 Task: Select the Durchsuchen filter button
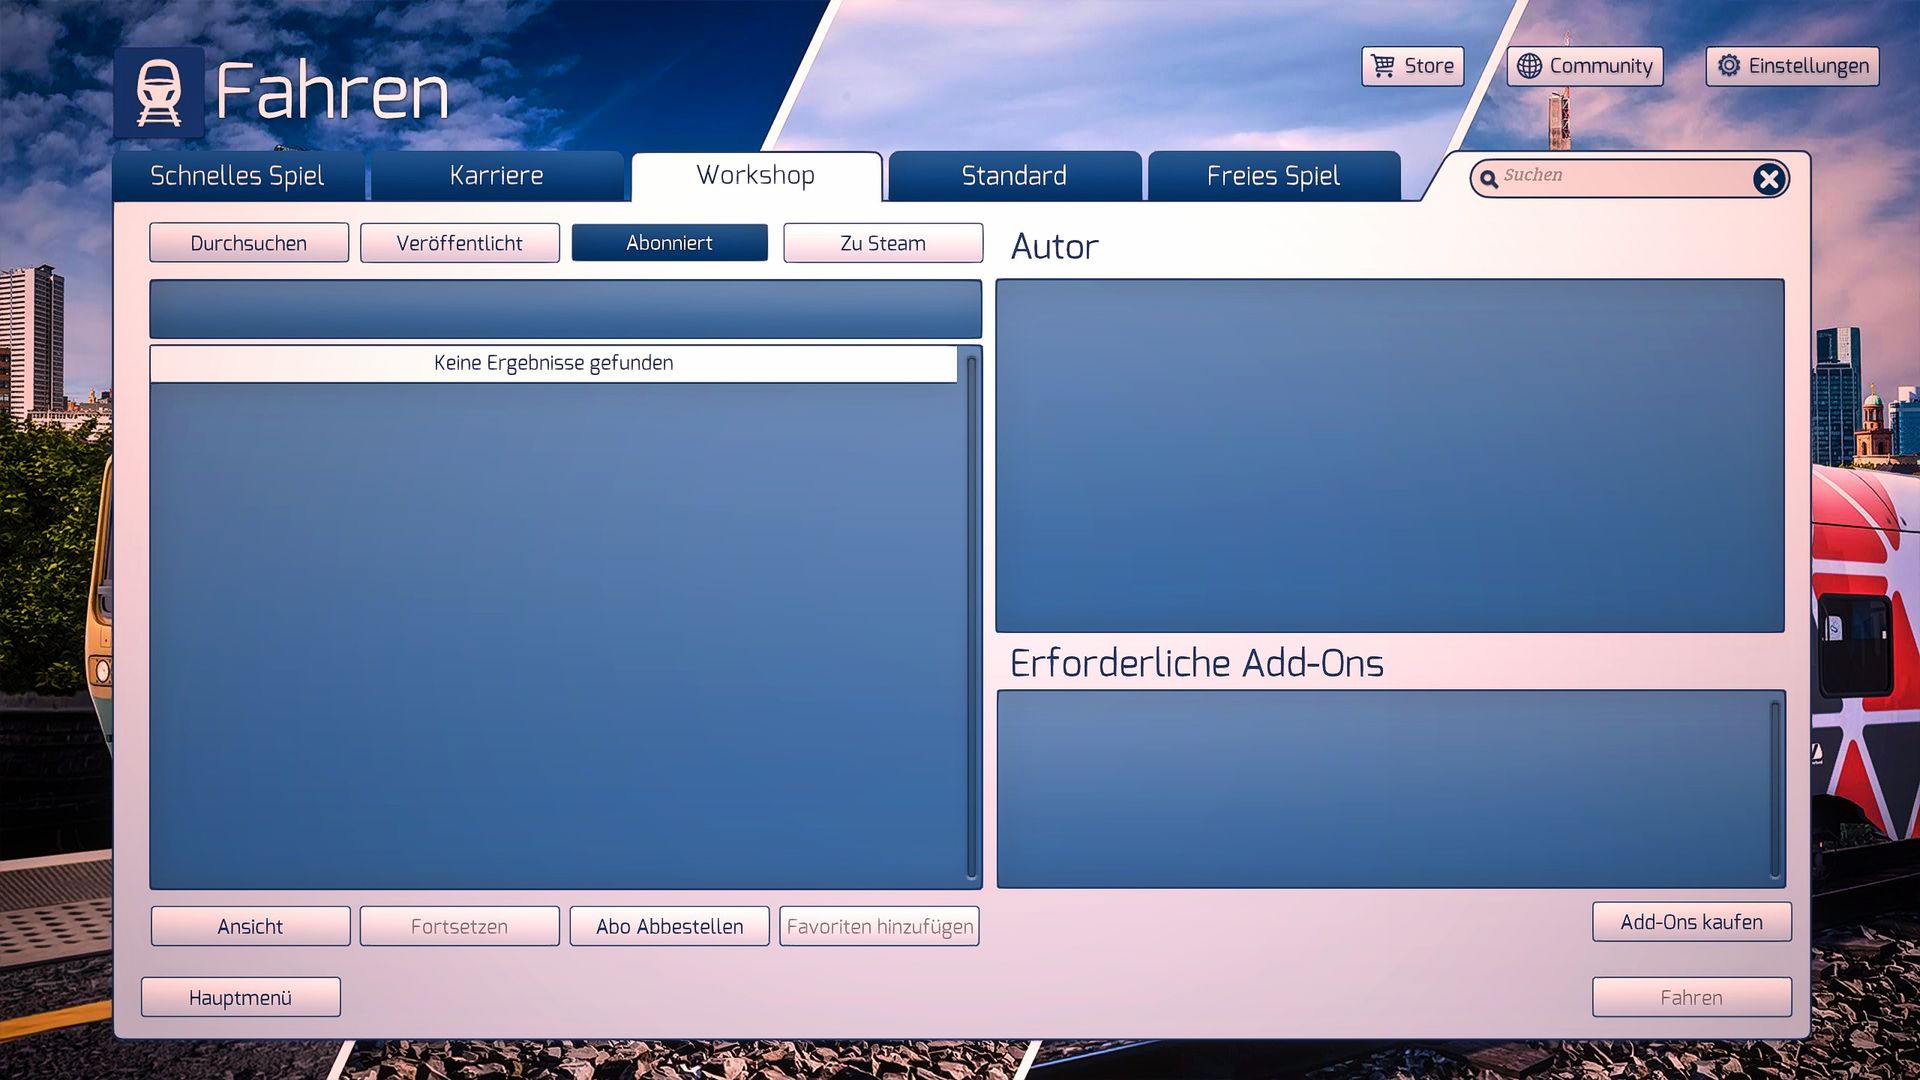(249, 243)
